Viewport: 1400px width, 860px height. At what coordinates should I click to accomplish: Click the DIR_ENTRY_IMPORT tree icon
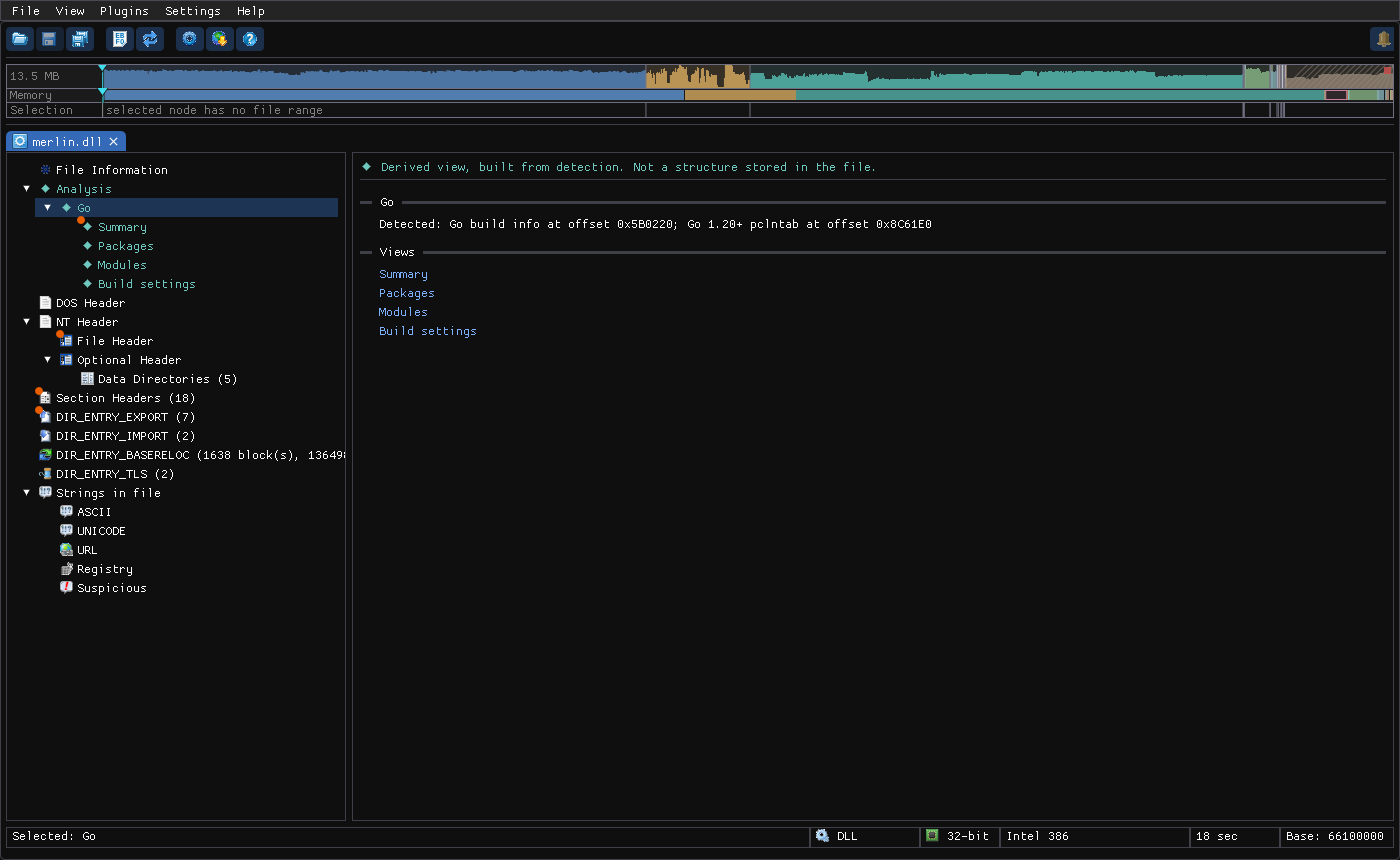(x=45, y=436)
